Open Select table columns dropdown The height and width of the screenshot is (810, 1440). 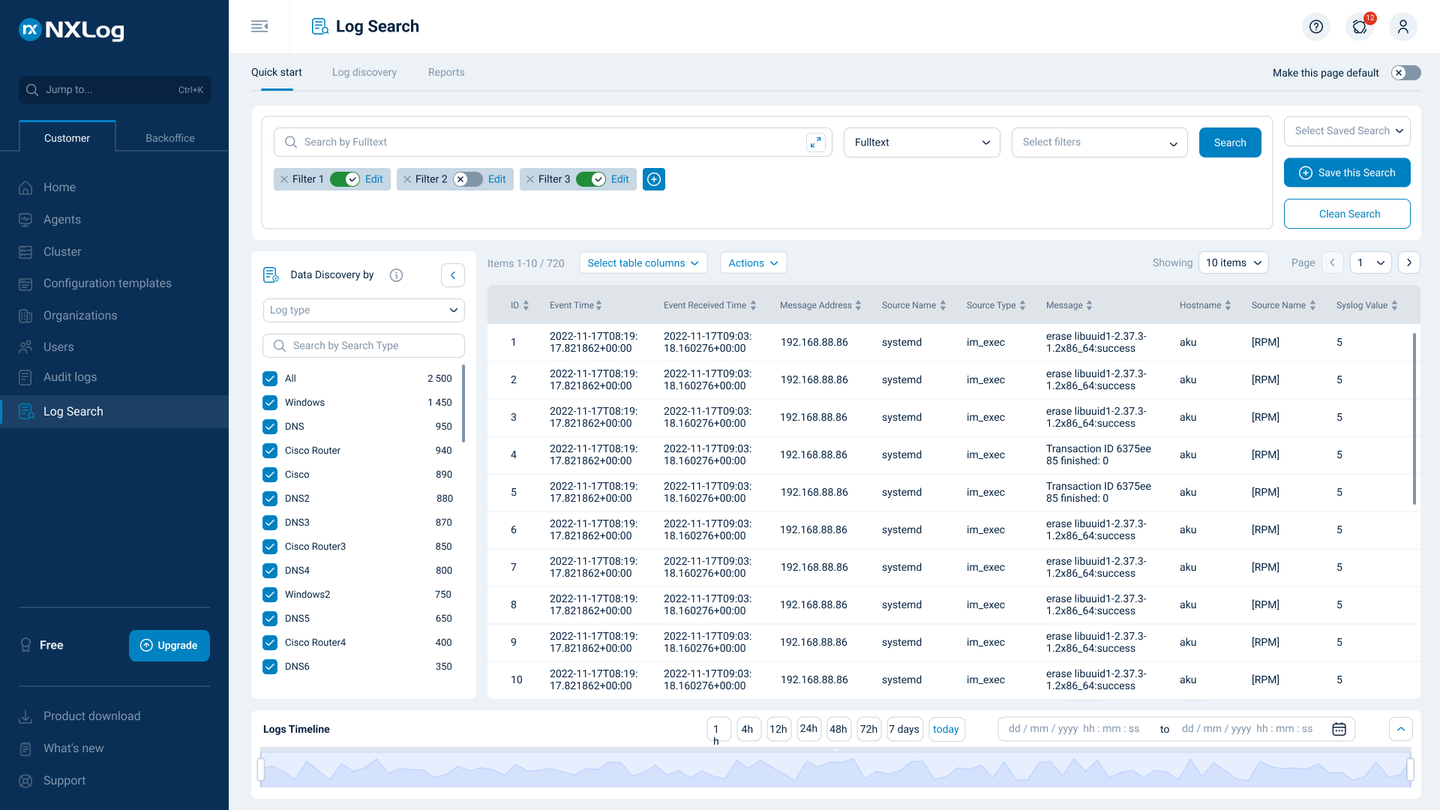643,263
